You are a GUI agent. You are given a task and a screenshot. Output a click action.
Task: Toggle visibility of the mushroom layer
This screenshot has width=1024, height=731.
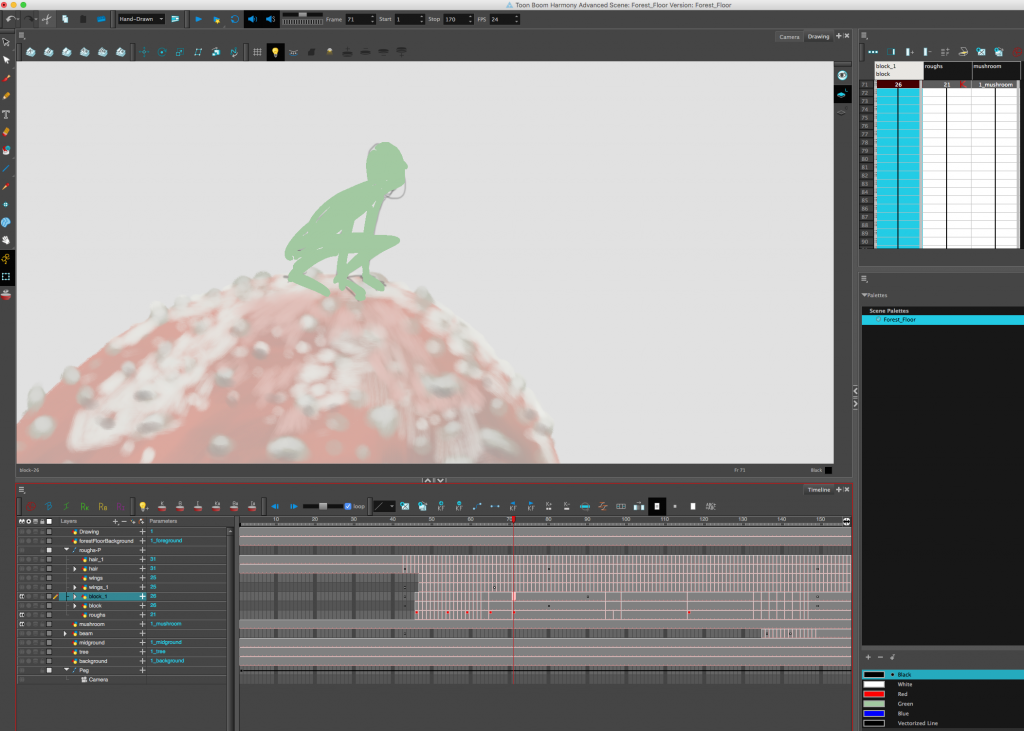21,623
